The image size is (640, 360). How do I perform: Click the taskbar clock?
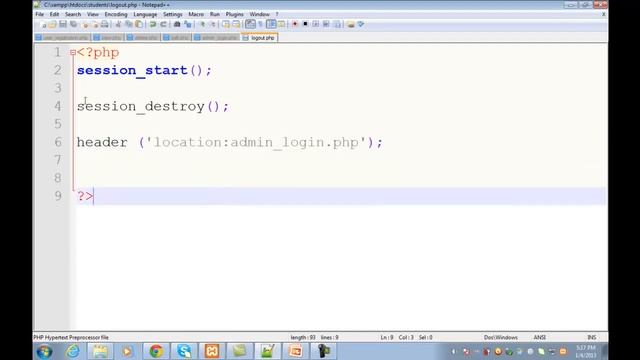(x=586, y=351)
